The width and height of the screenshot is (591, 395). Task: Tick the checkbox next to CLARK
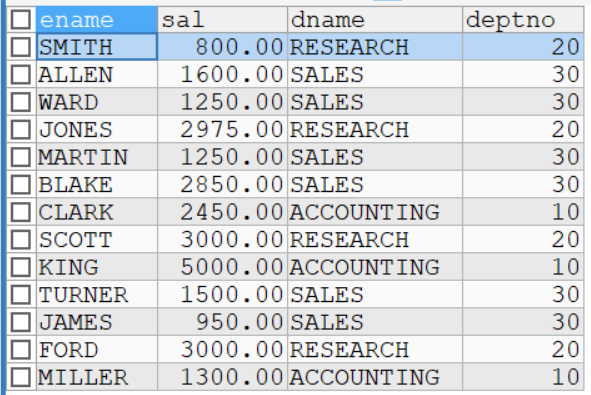pos(21,212)
